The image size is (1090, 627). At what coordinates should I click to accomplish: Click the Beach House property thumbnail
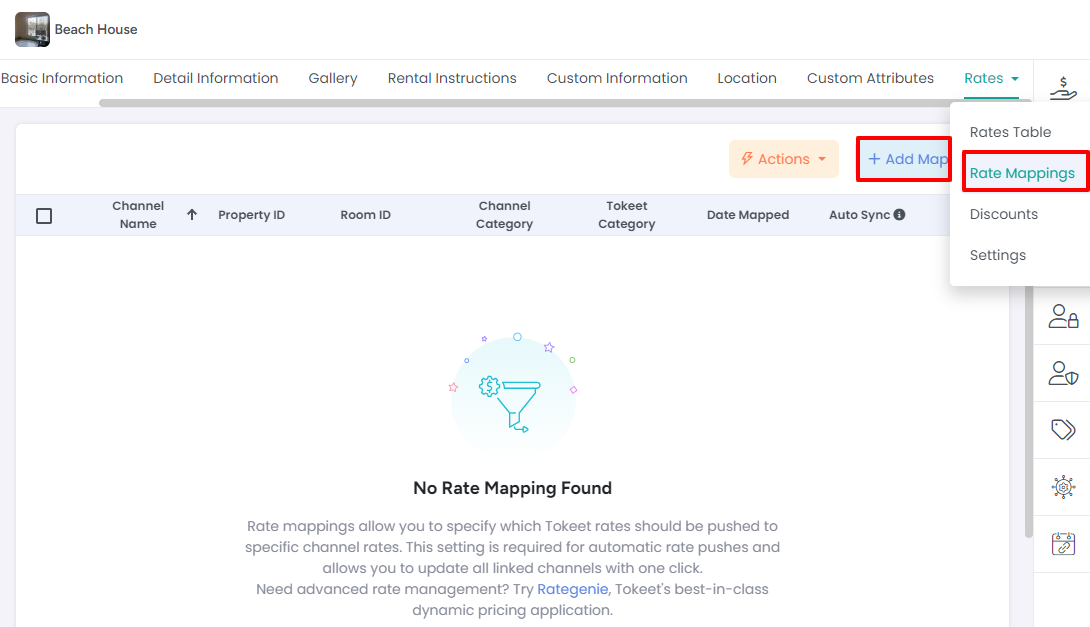32,30
